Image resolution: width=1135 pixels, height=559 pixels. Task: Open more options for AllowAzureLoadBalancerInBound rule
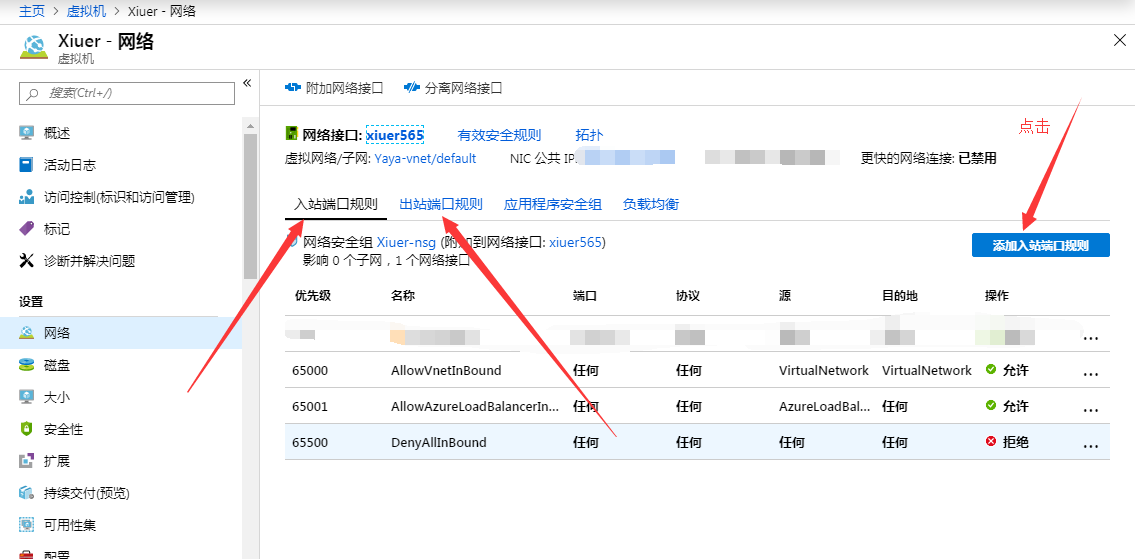1090,410
